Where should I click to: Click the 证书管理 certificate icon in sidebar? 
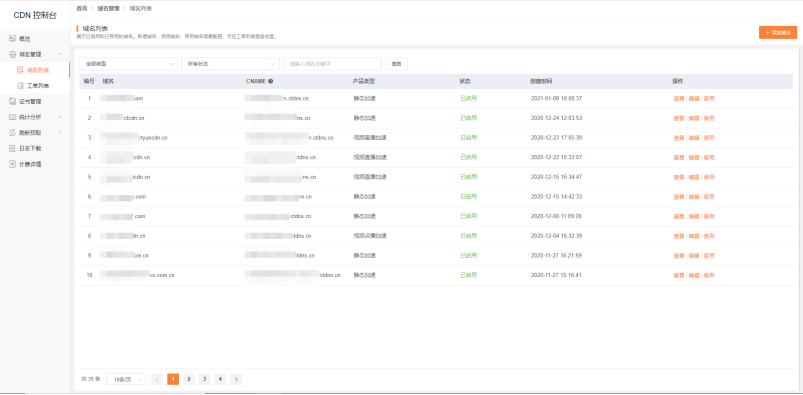click(12, 101)
